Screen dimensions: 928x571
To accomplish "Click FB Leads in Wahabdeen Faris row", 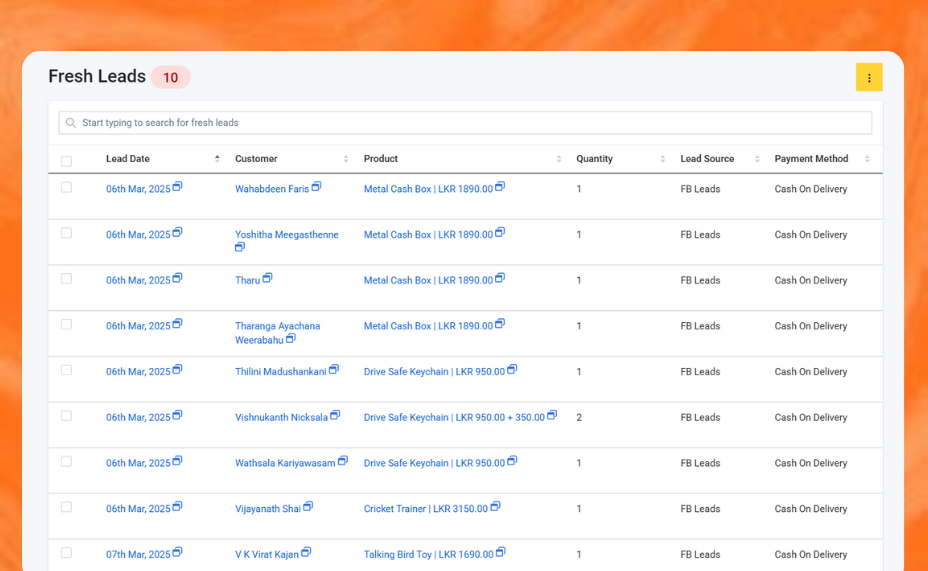I will click(700, 189).
